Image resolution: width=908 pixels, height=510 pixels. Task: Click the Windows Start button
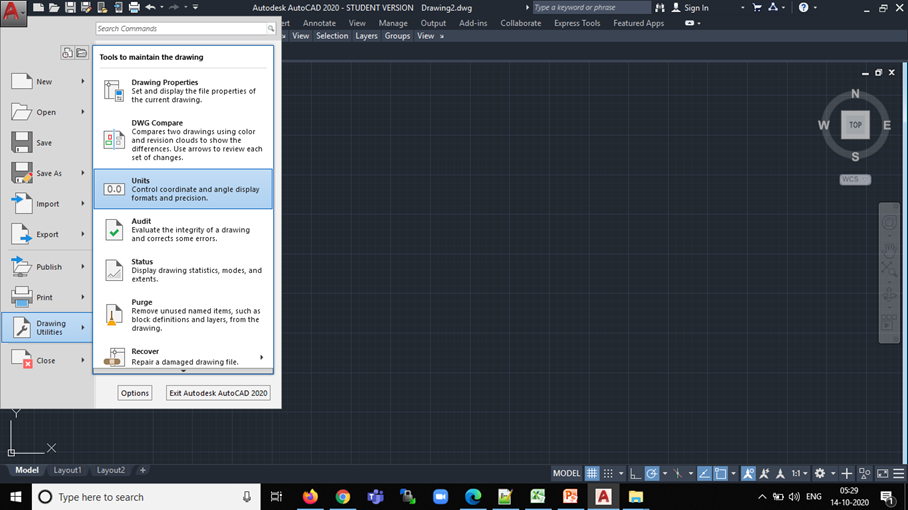pos(16,497)
